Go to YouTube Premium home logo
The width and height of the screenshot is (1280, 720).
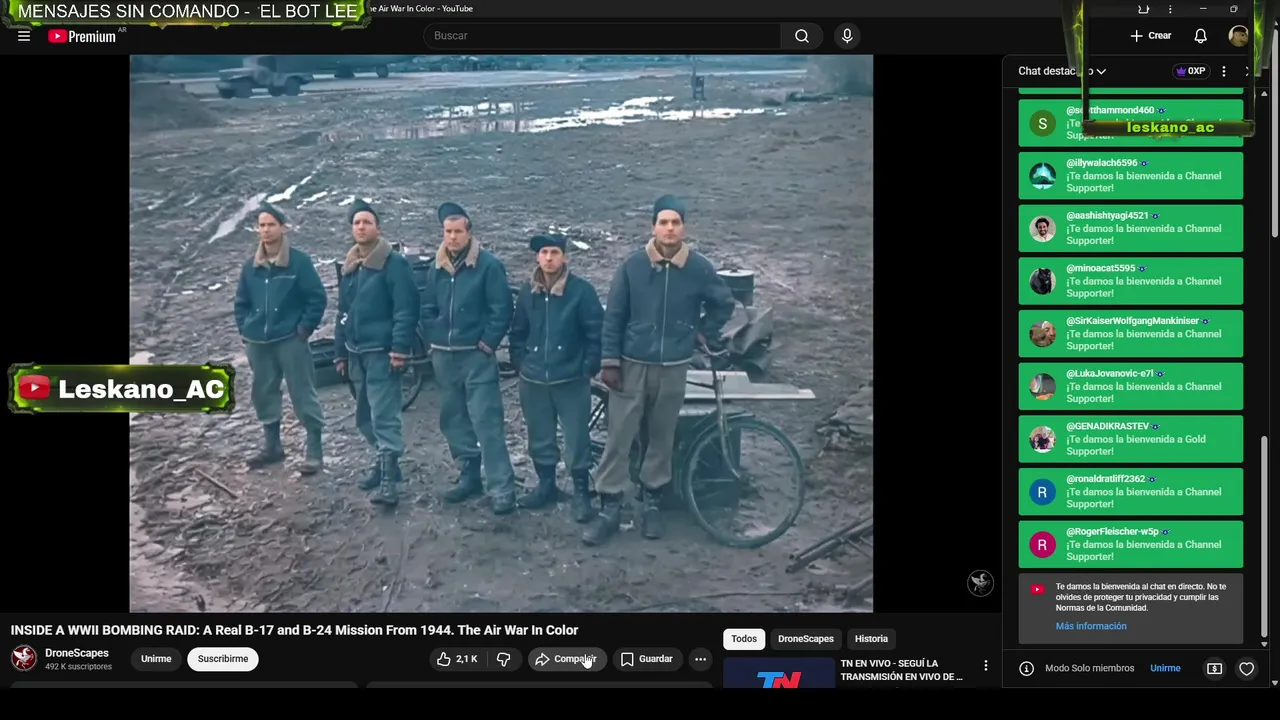pyautogui.click(x=84, y=36)
